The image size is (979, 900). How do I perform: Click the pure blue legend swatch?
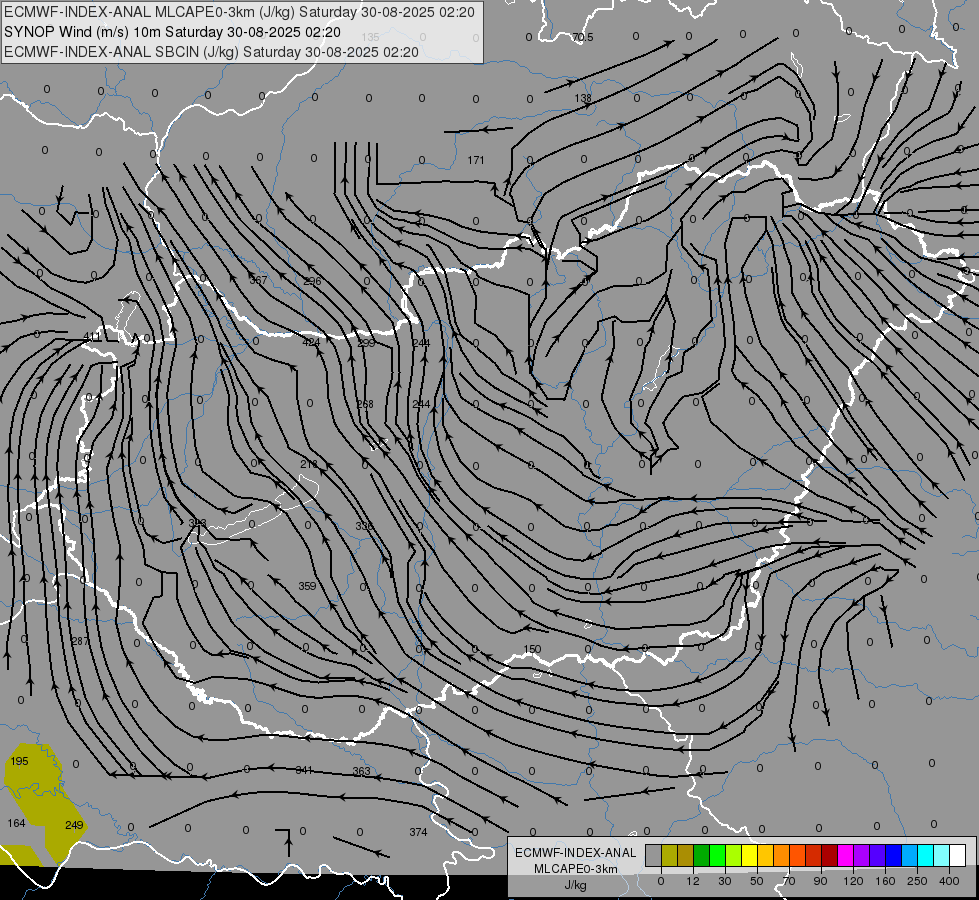click(x=893, y=855)
